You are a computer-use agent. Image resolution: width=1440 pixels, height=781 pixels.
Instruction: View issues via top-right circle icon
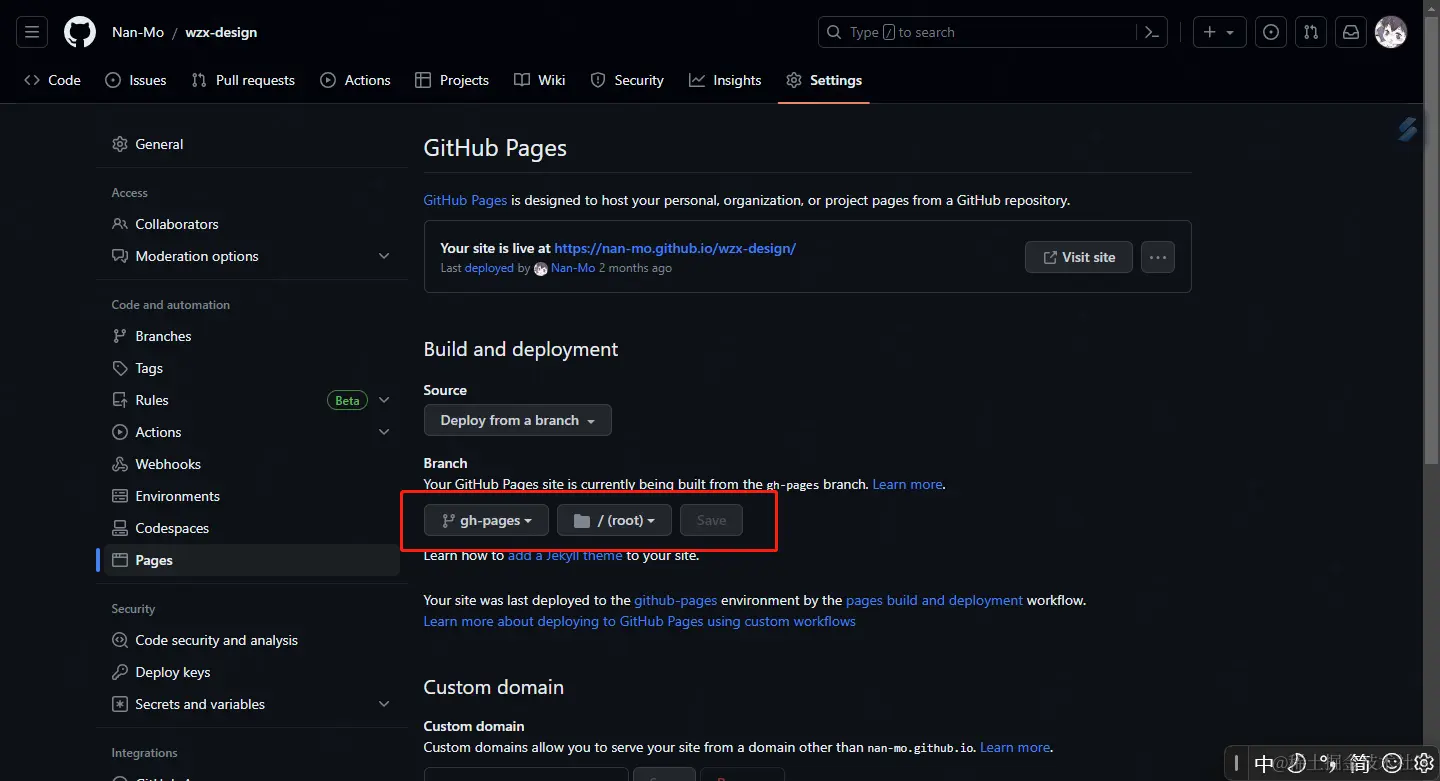click(1270, 32)
